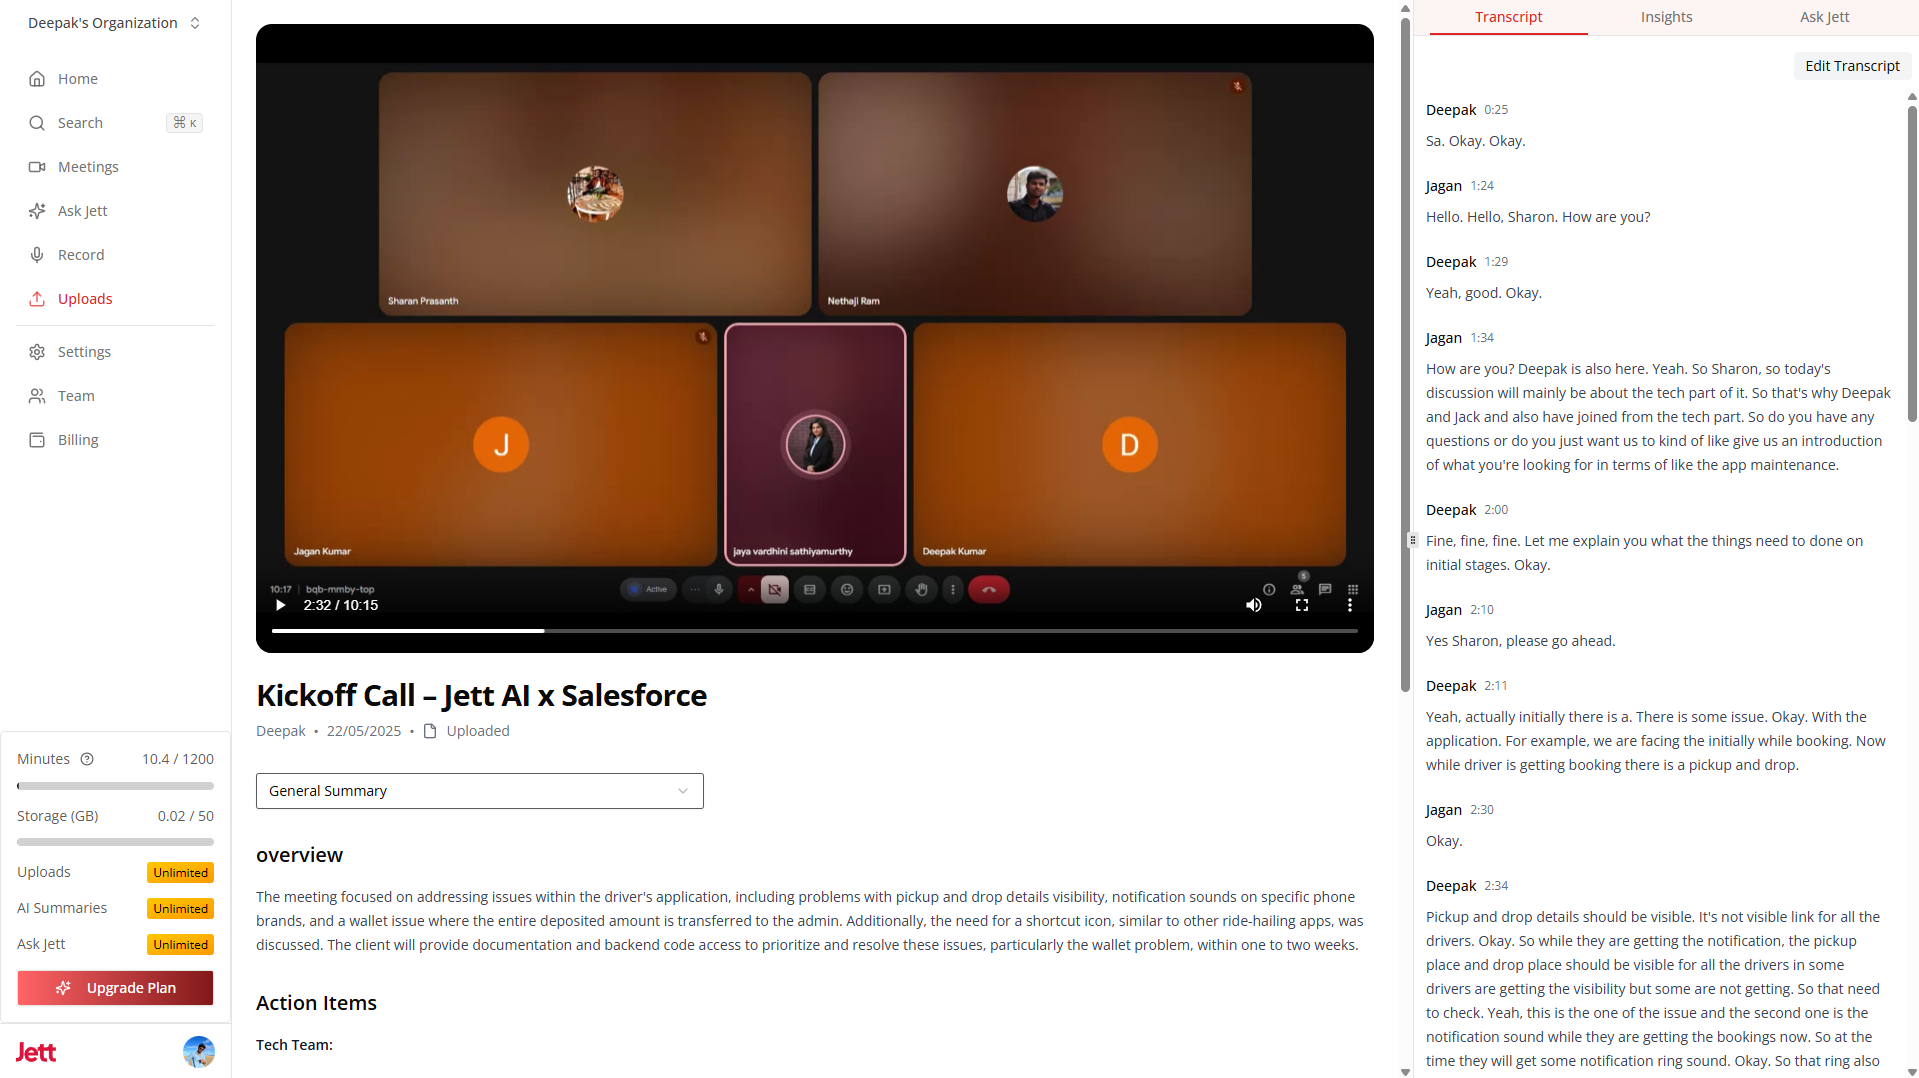The width and height of the screenshot is (1919, 1078).
Task: Click the 10.4 / 1200 minutes value
Action: [178, 759]
